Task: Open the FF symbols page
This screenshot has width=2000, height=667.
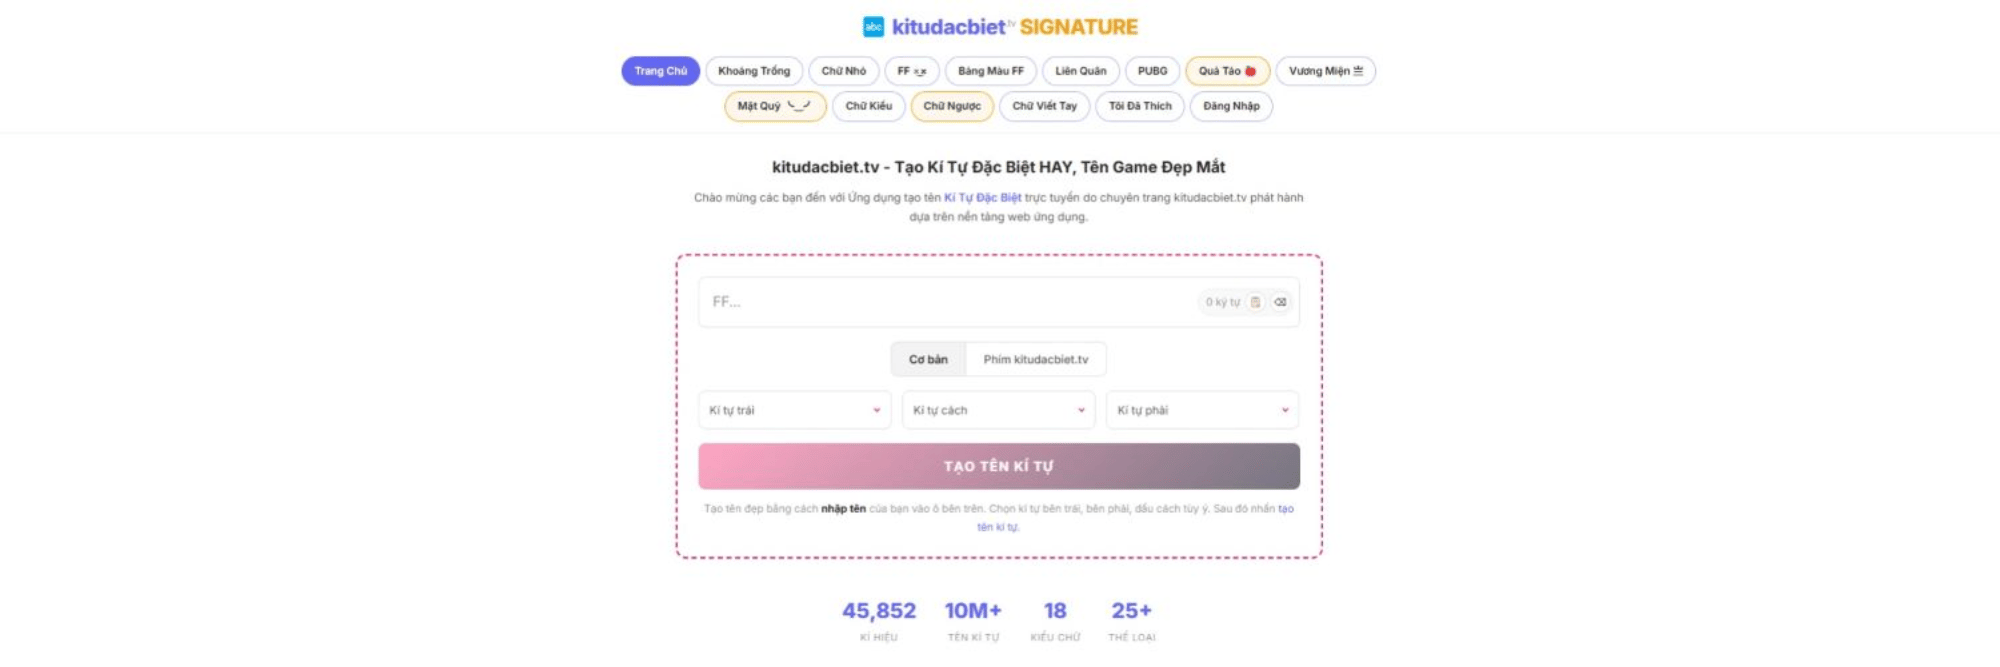Action: pos(911,71)
